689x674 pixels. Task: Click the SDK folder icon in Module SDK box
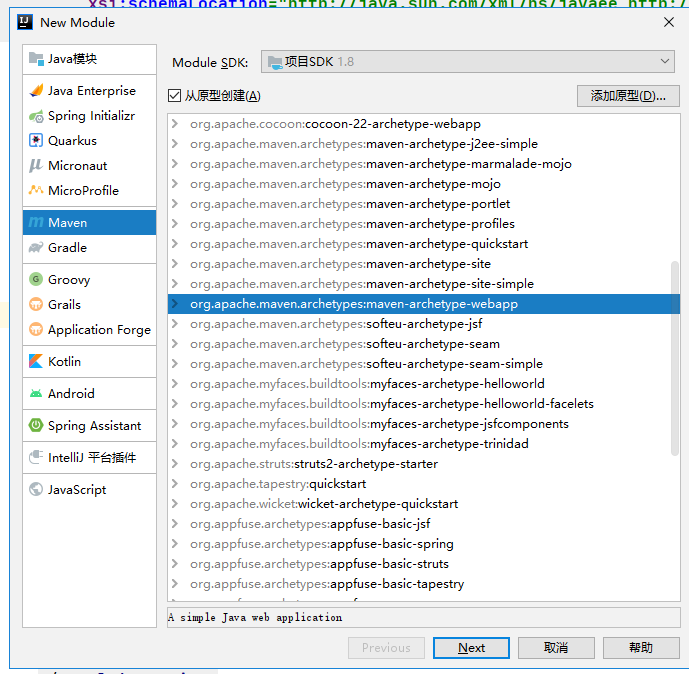click(275, 62)
